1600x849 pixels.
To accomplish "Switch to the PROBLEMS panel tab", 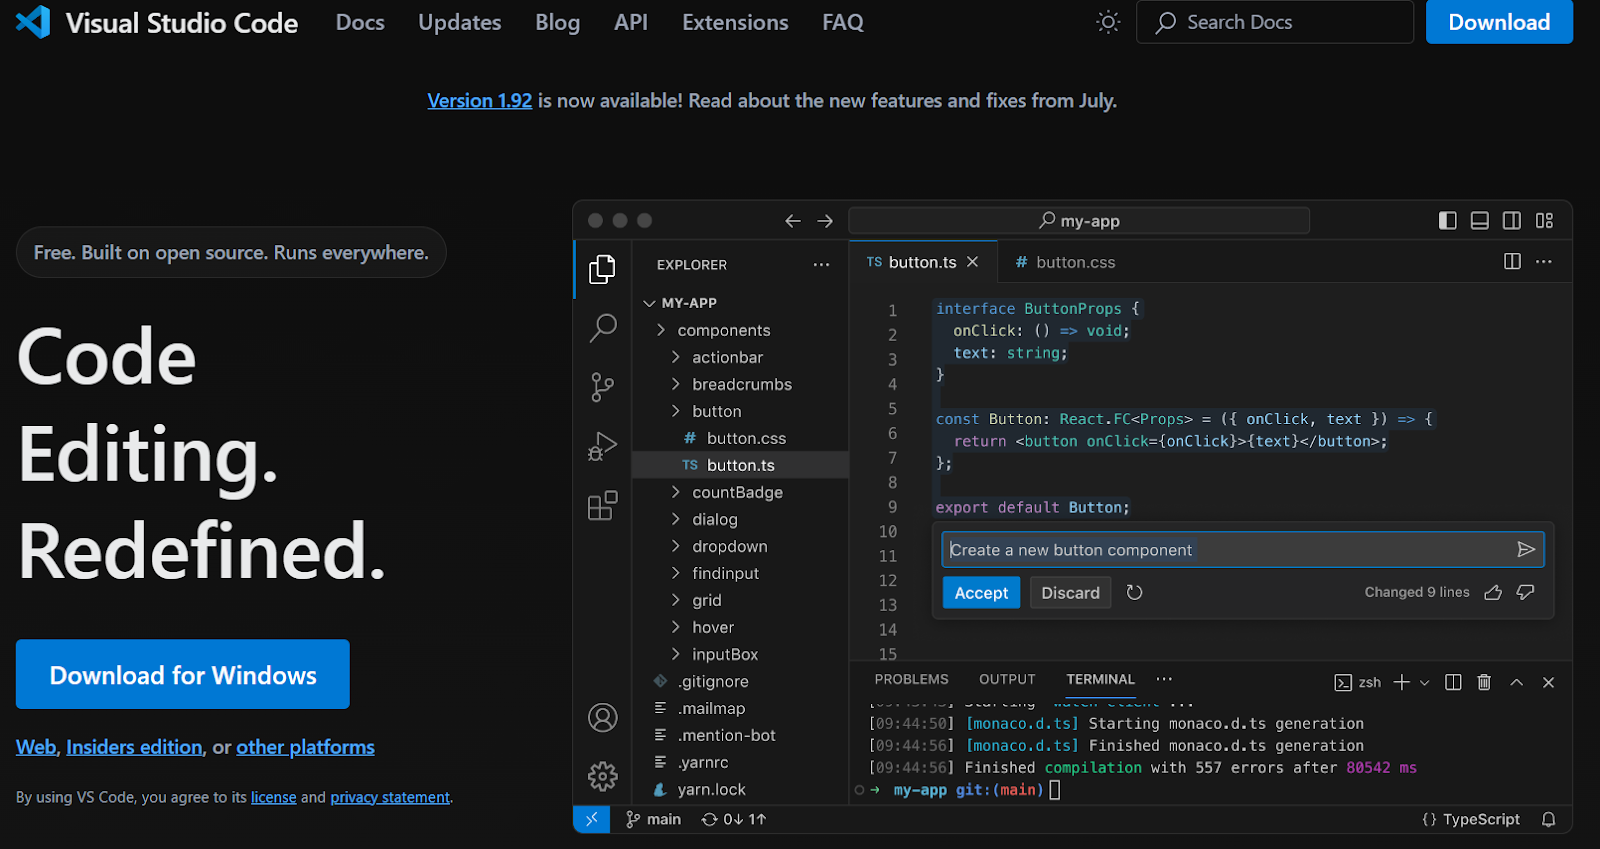I will [x=911, y=679].
